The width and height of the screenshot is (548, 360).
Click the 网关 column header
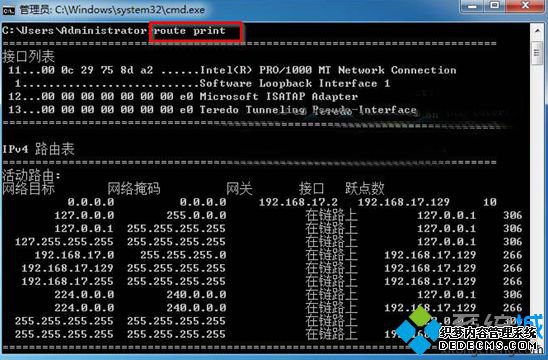239,189
